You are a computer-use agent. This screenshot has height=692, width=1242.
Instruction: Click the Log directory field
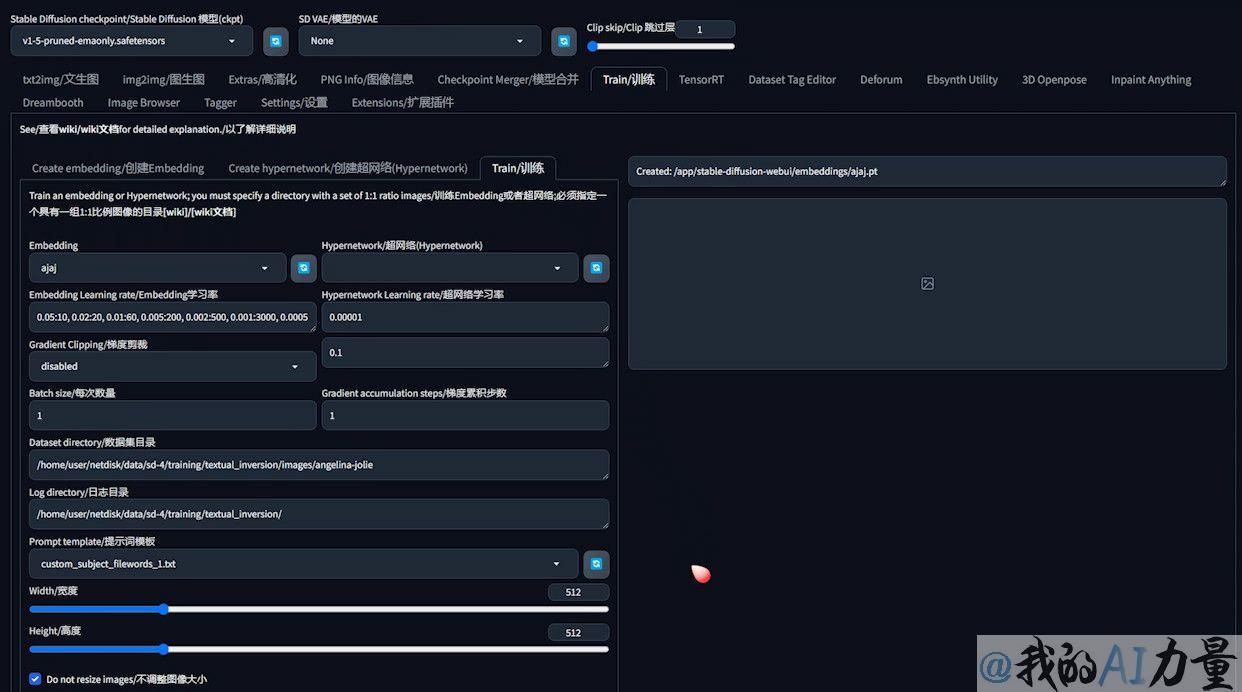tap(319, 514)
